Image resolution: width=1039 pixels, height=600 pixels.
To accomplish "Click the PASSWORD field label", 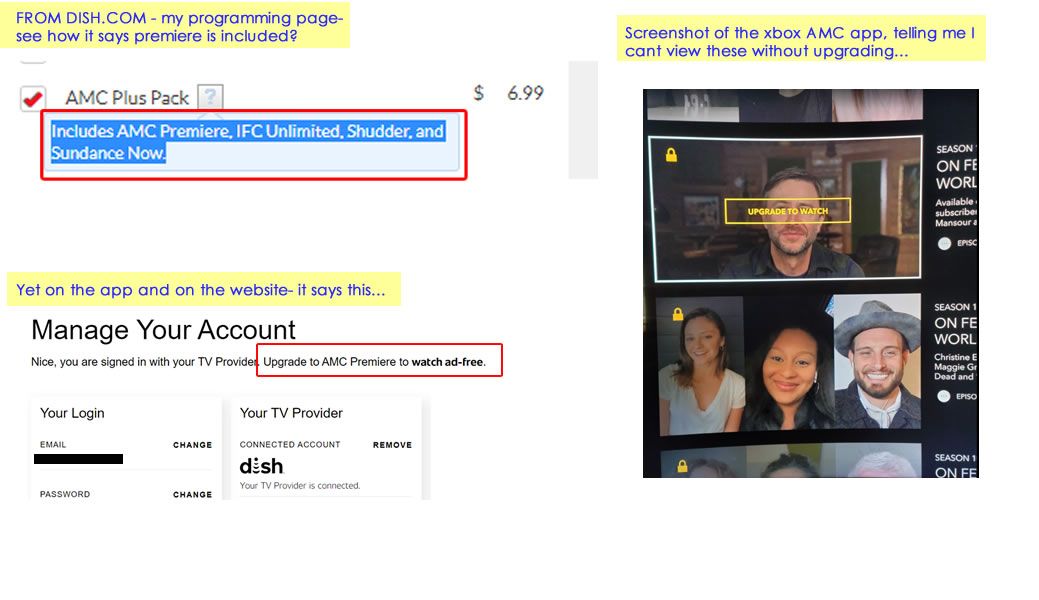I will click(x=65, y=494).
